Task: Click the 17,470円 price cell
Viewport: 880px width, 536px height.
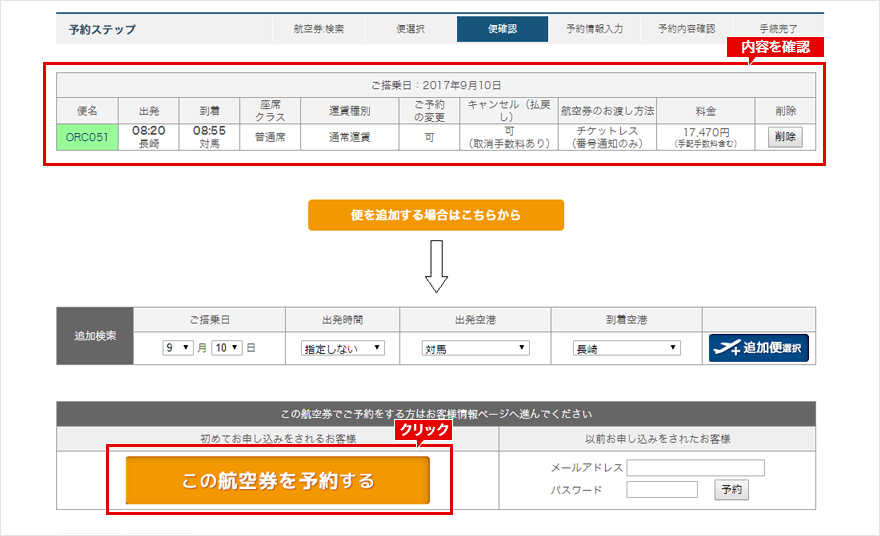Action: click(706, 137)
